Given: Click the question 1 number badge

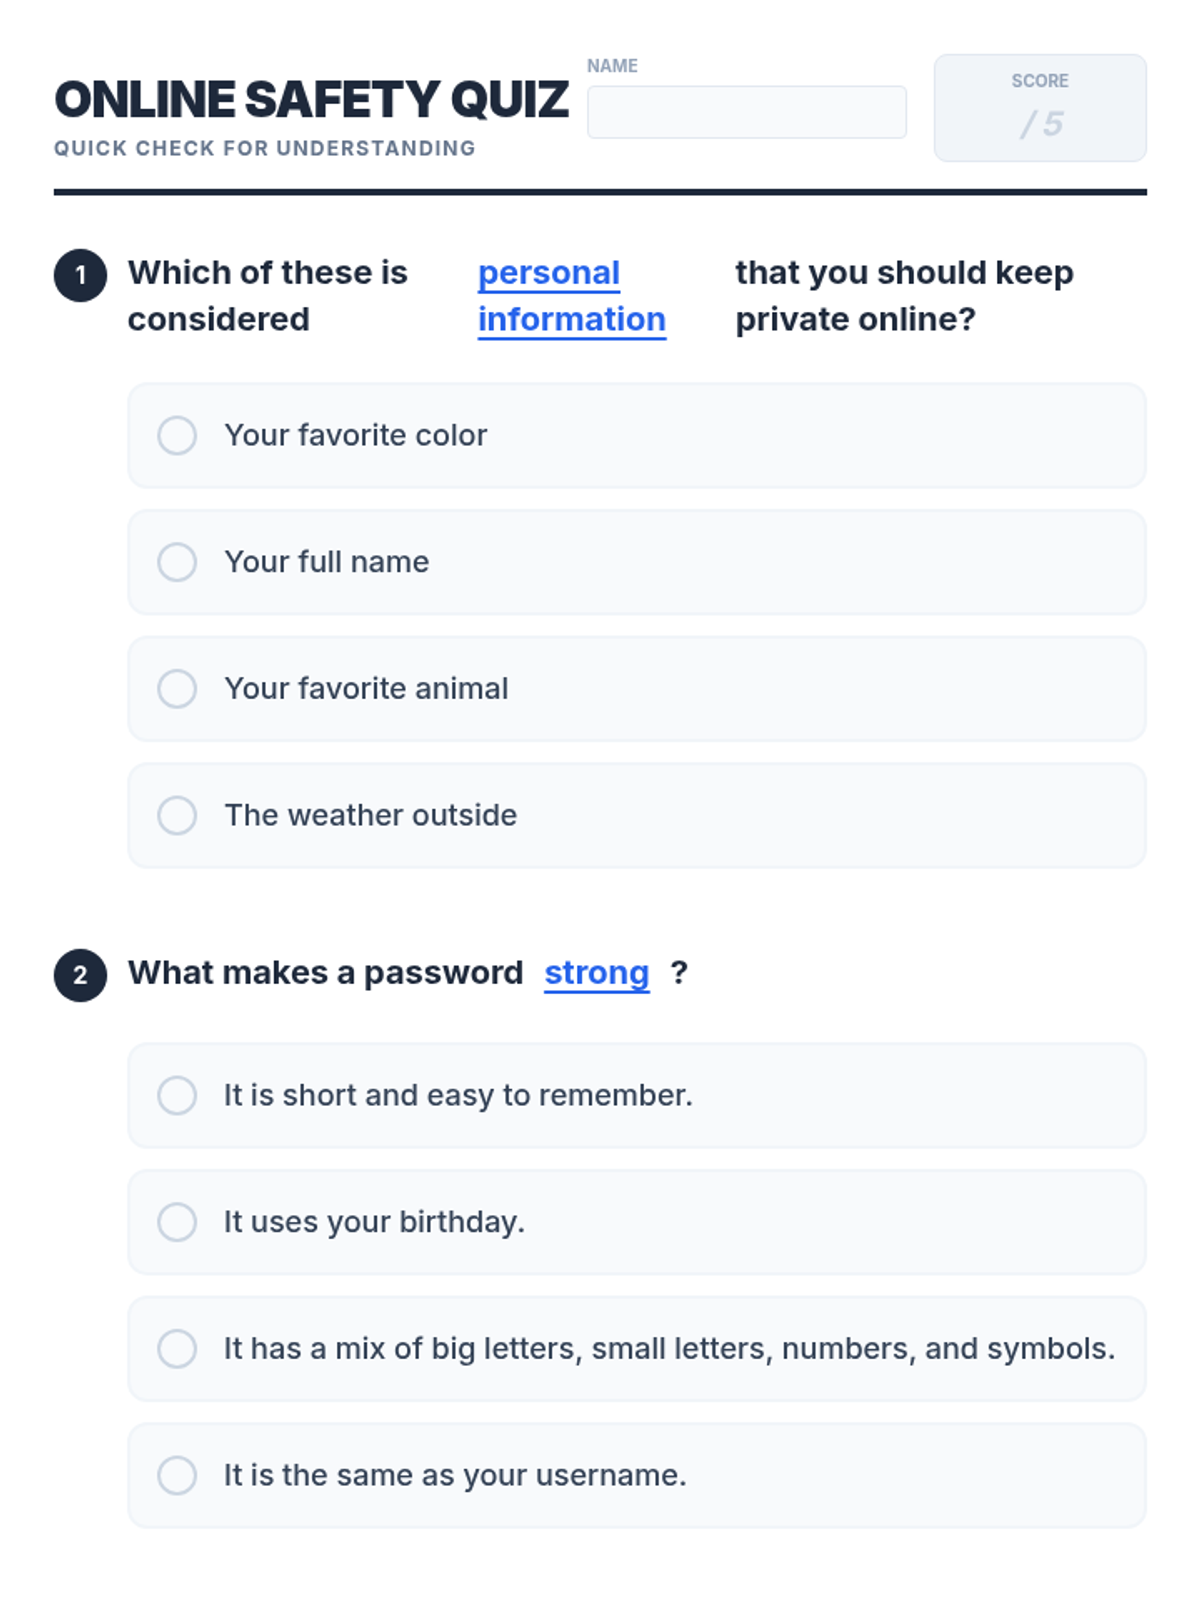Looking at the screenshot, I should [80, 275].
